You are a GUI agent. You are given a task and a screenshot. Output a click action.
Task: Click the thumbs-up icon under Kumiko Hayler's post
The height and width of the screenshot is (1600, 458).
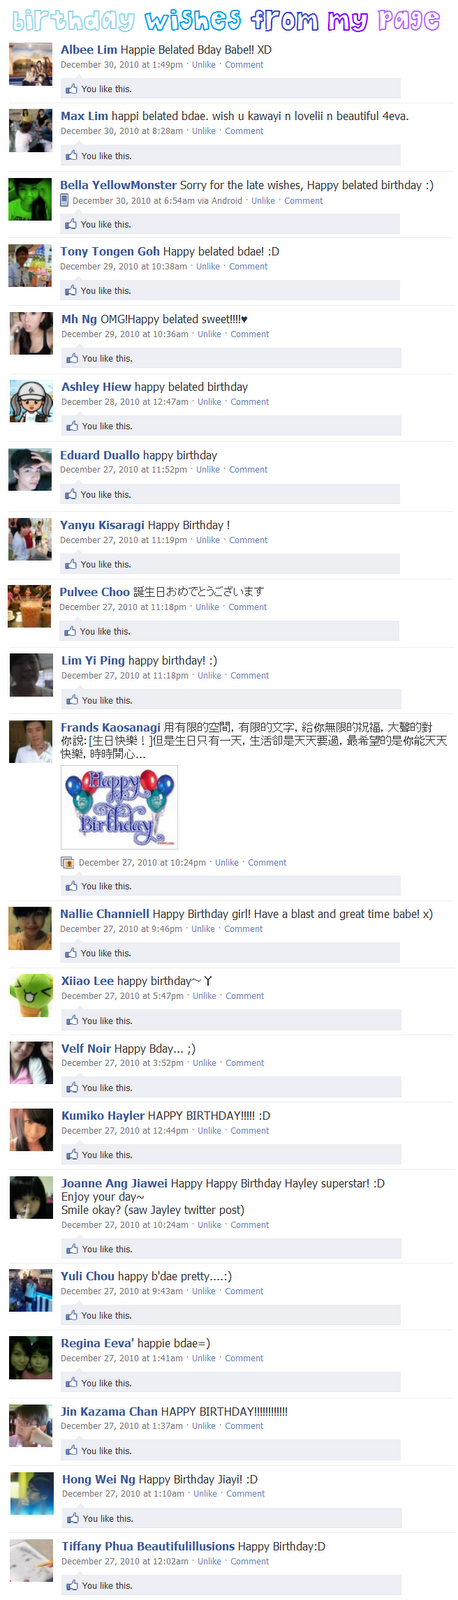pos(72,1155)
